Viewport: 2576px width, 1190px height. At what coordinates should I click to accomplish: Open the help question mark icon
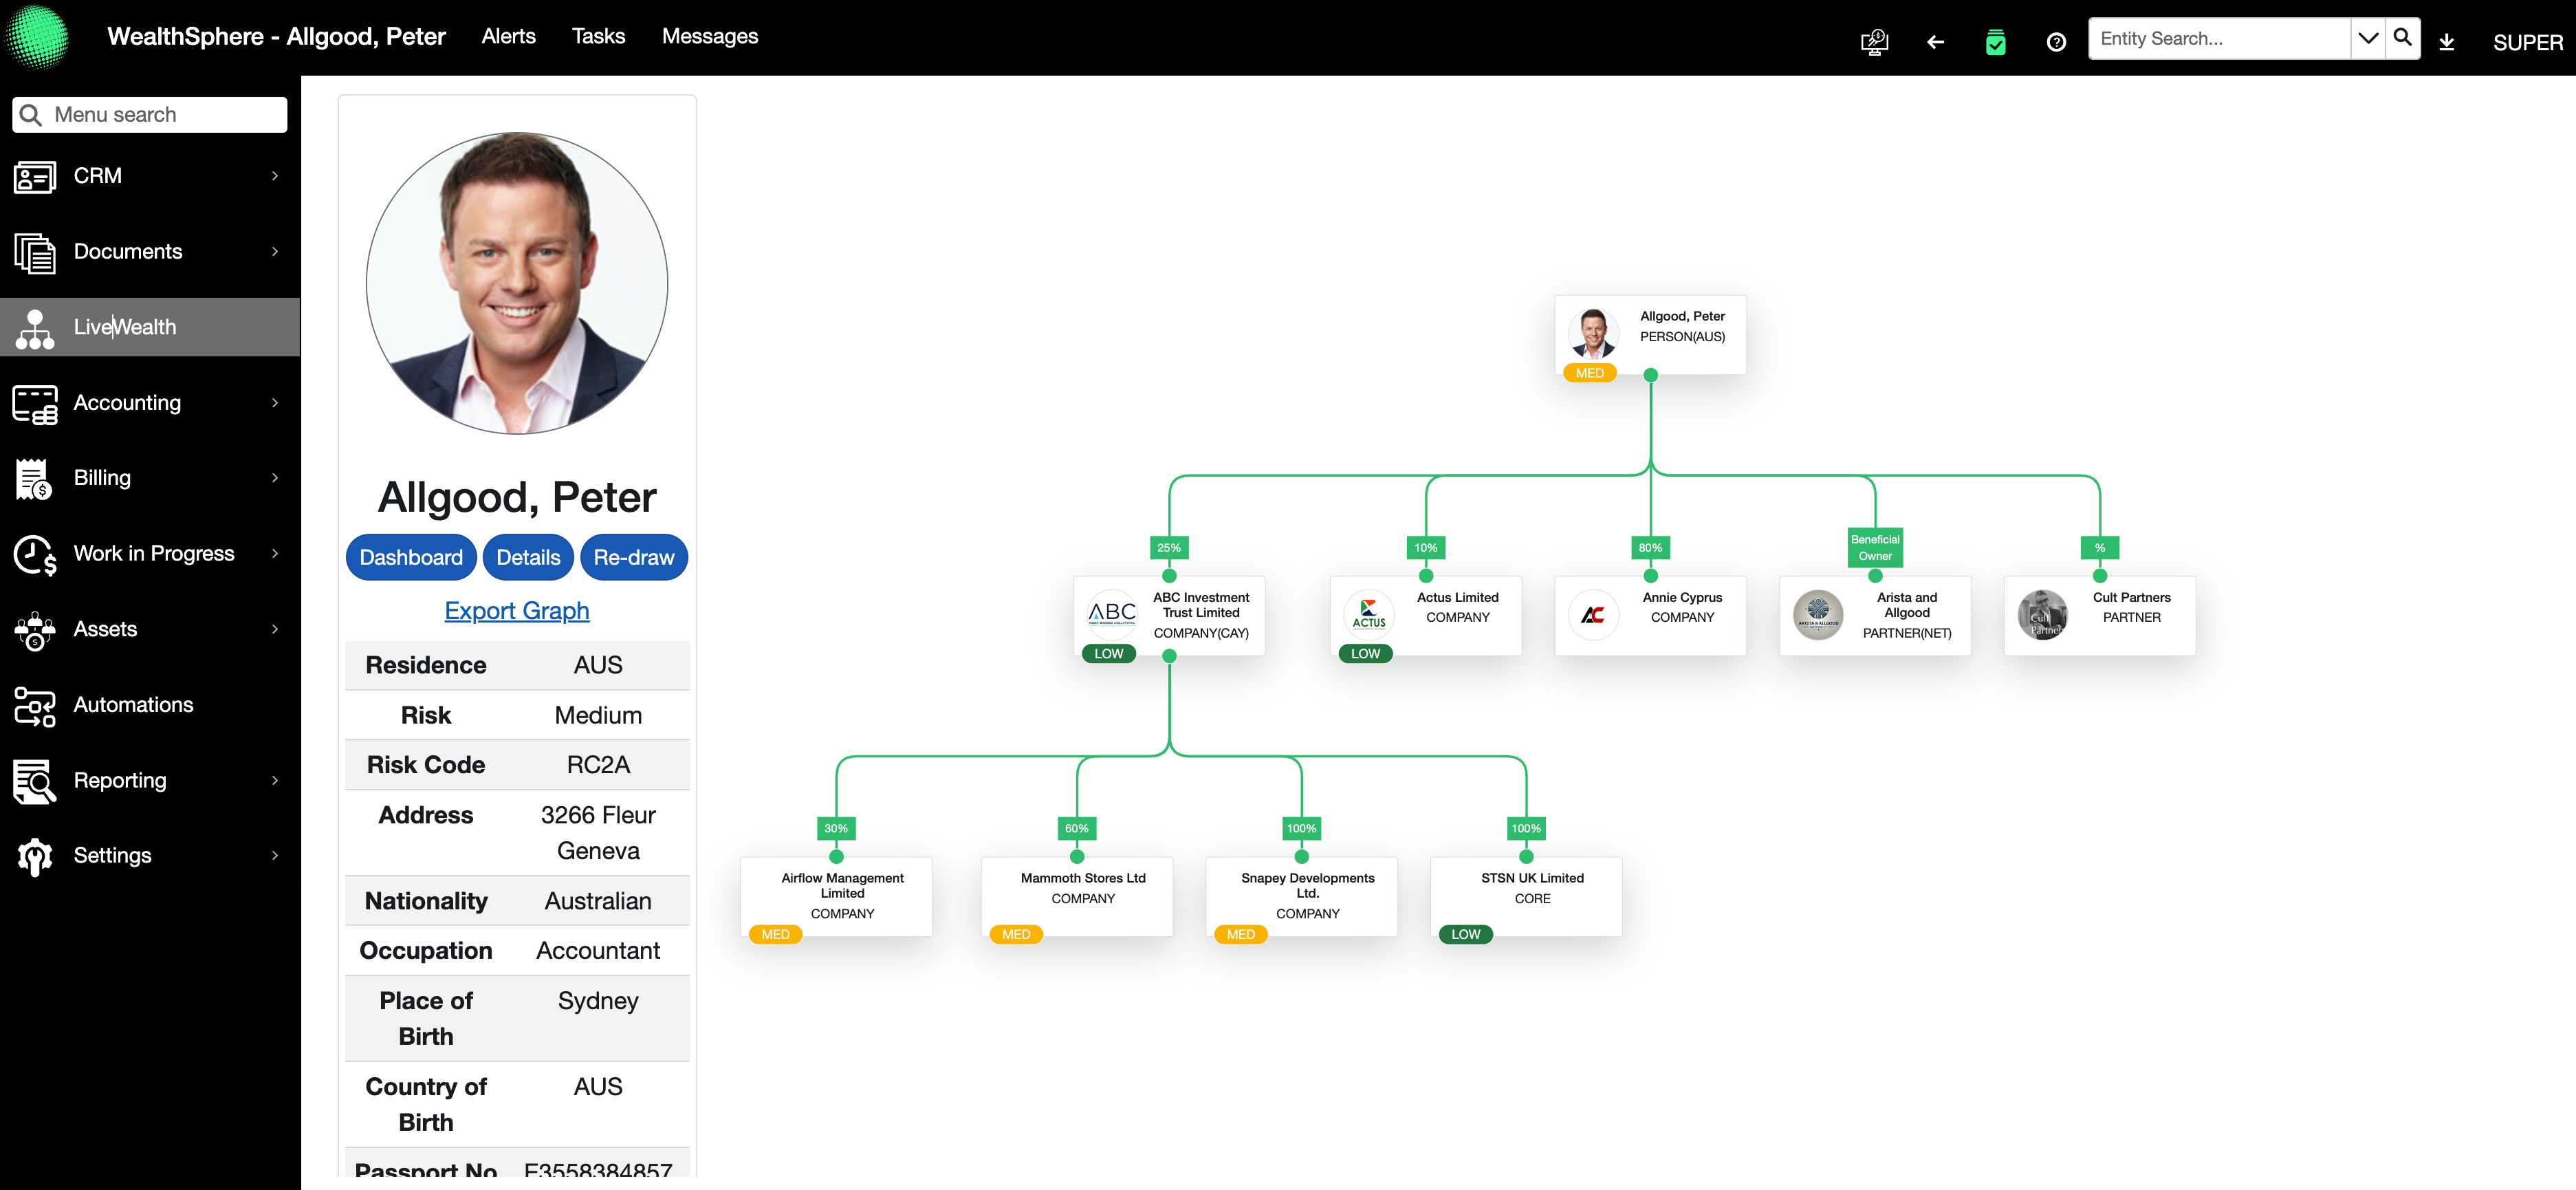pos(2056,42)
